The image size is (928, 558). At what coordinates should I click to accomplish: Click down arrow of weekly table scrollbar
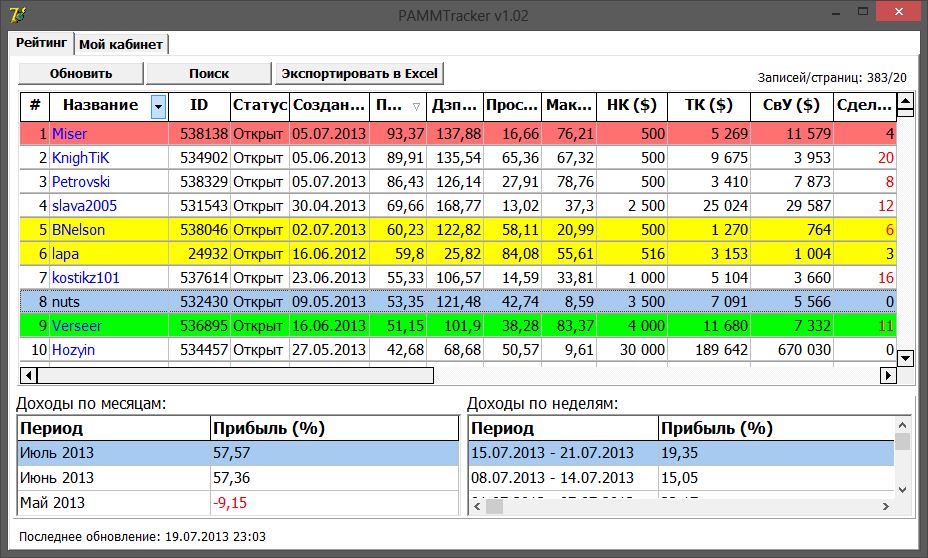pyautogui.click(x=902, y=490)
